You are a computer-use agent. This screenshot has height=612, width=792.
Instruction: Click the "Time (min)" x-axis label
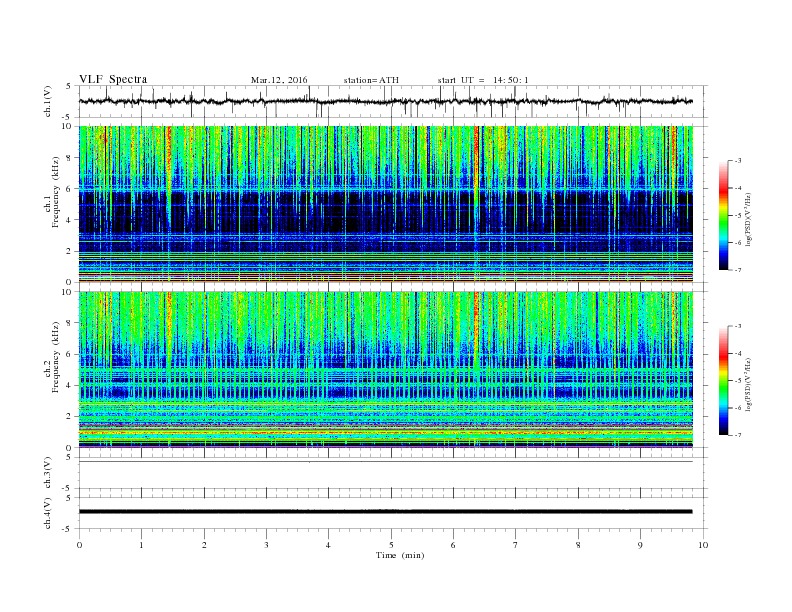coord(400,555)
